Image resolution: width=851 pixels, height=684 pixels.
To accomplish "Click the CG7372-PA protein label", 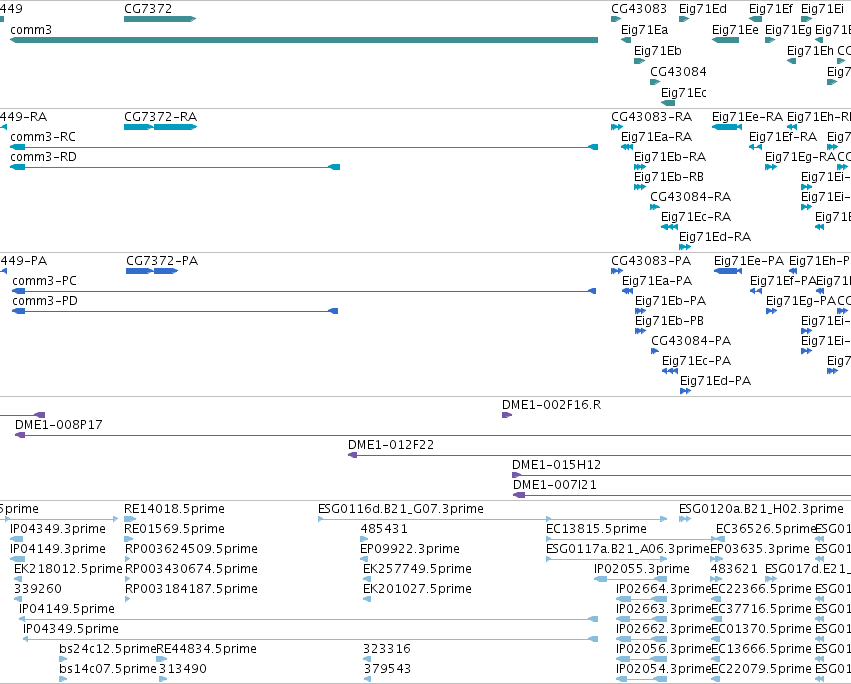I will [x=162, y=261].
